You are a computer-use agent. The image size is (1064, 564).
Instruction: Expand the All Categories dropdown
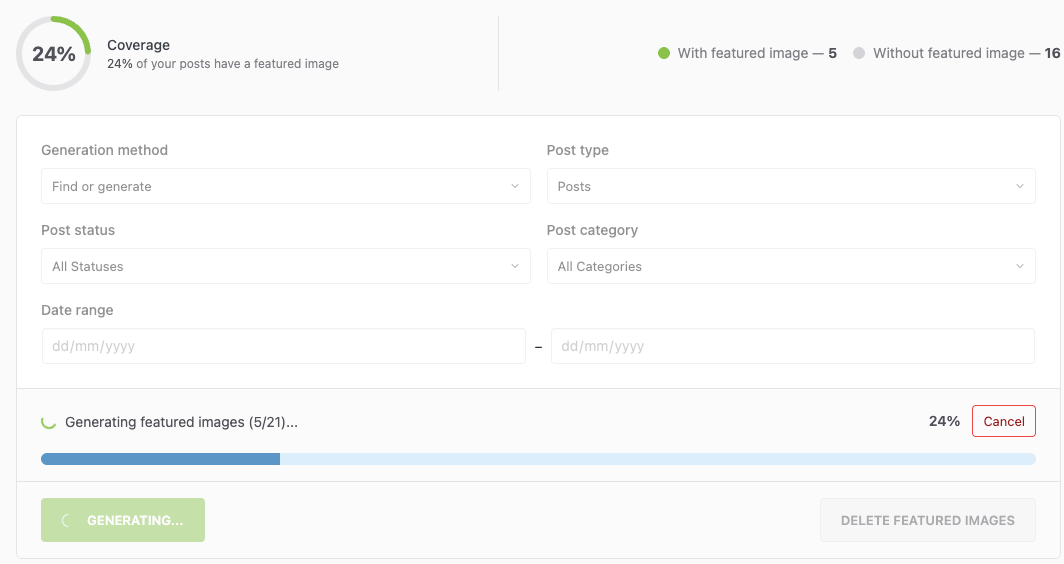click(790, 266)
